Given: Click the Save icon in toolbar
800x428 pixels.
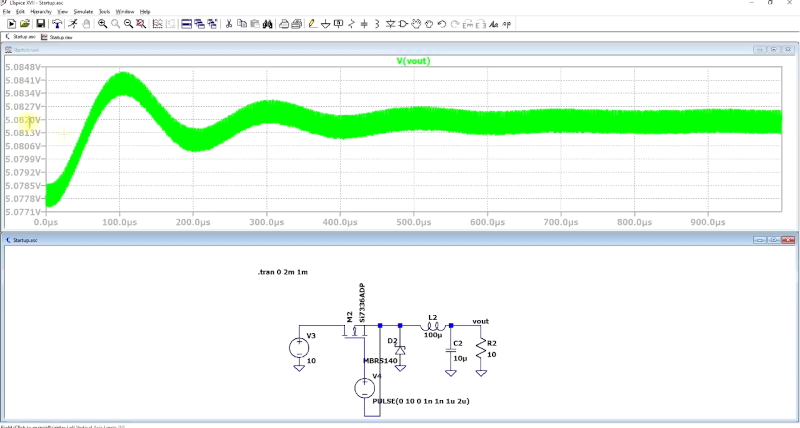Looking at the screenshot, I should (40, 23).
